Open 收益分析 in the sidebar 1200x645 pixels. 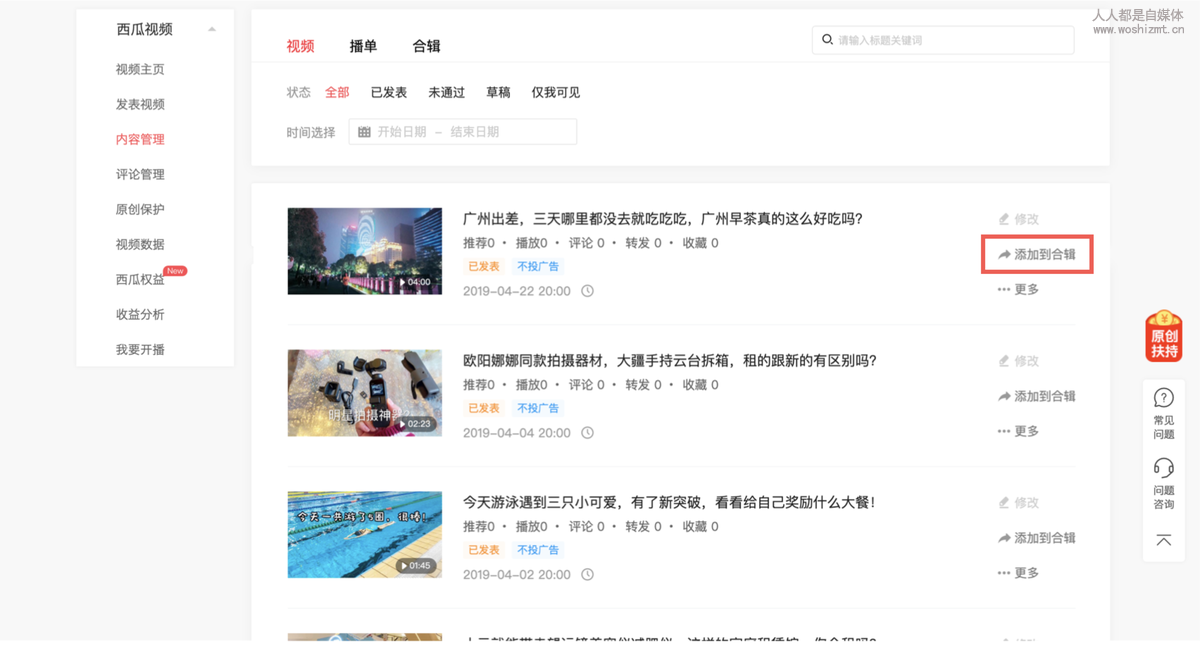(x=140, y=314)
